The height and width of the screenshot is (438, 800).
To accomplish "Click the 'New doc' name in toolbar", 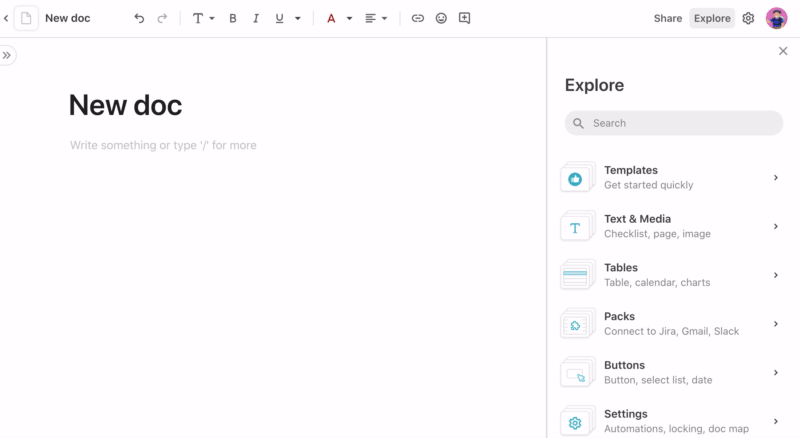I will (x=67, y=18).
